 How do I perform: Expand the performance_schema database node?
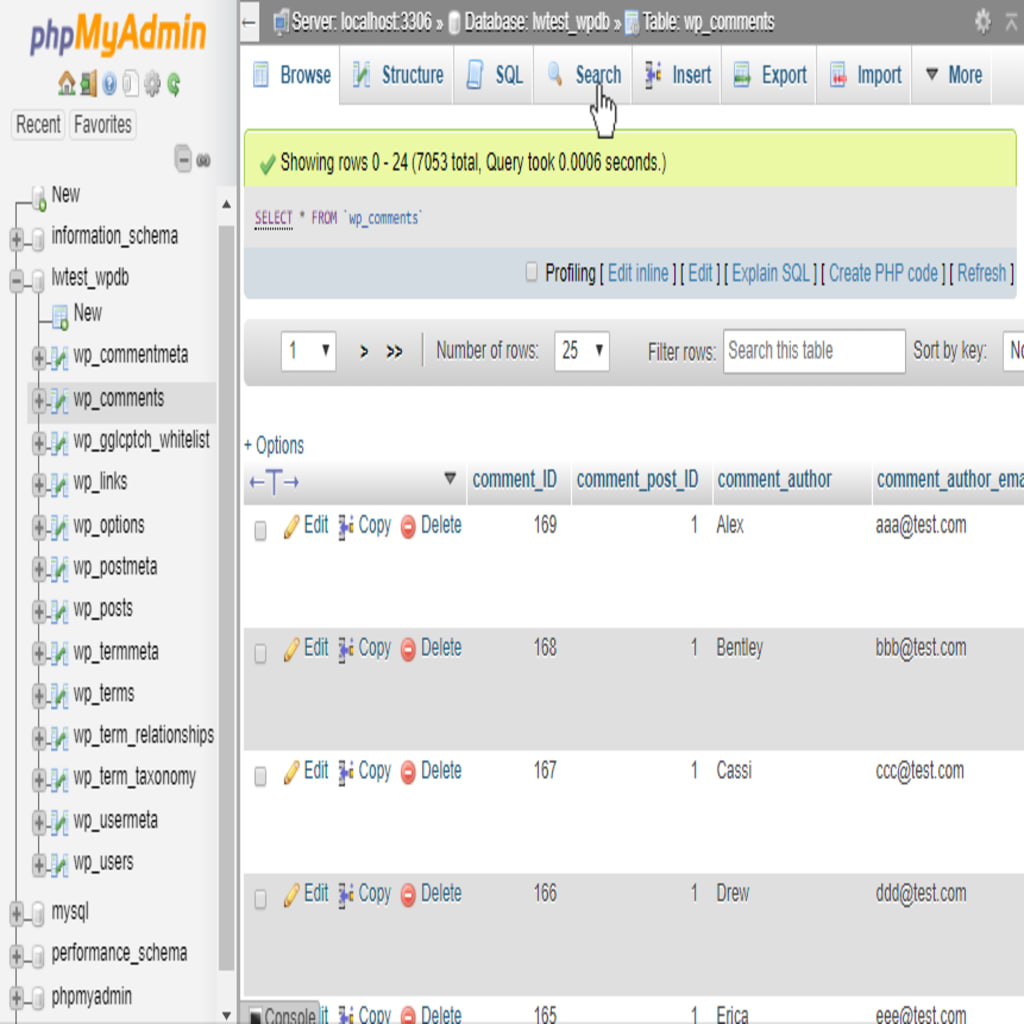(x=16, y=955)
